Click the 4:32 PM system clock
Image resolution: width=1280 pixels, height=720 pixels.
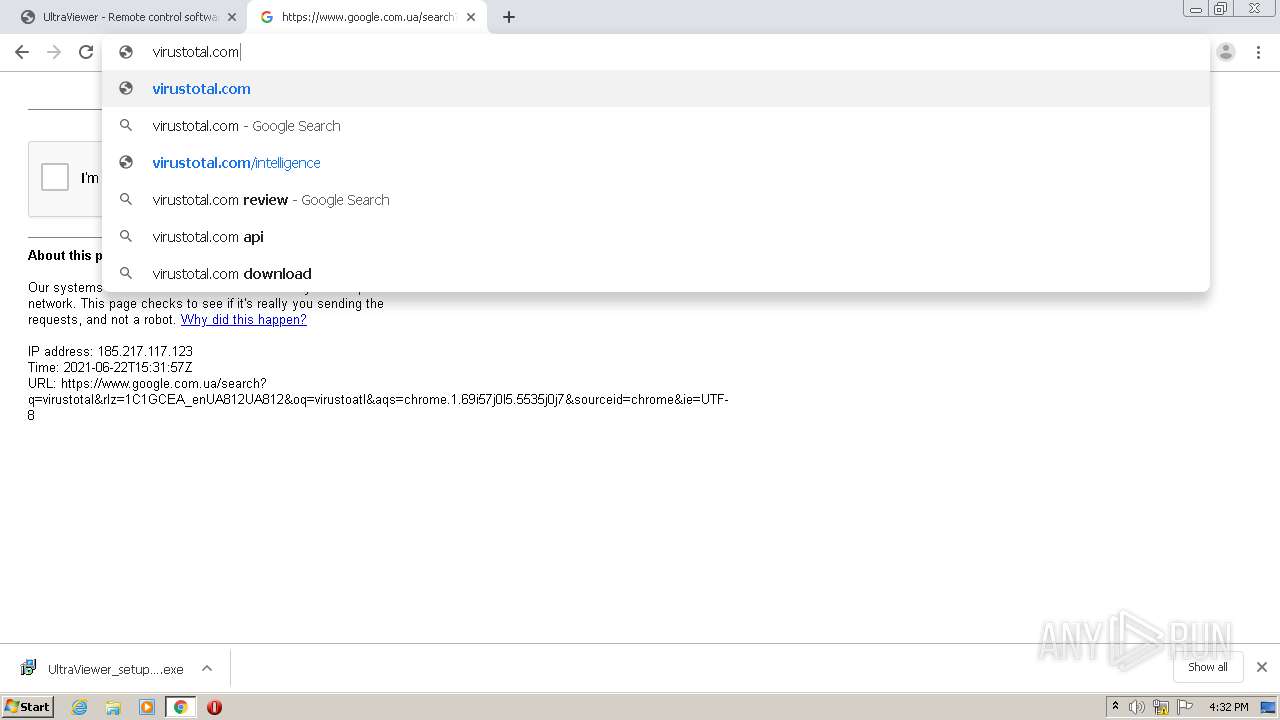[x=1229, y=707]
